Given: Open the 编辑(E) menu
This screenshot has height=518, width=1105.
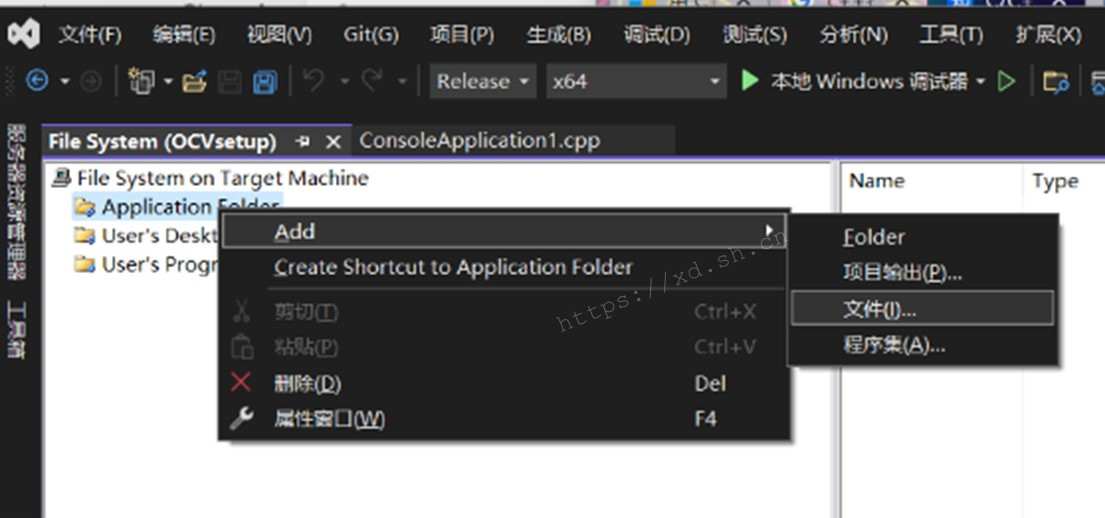Looking at the screenshot, I should (x=184, y=35).
